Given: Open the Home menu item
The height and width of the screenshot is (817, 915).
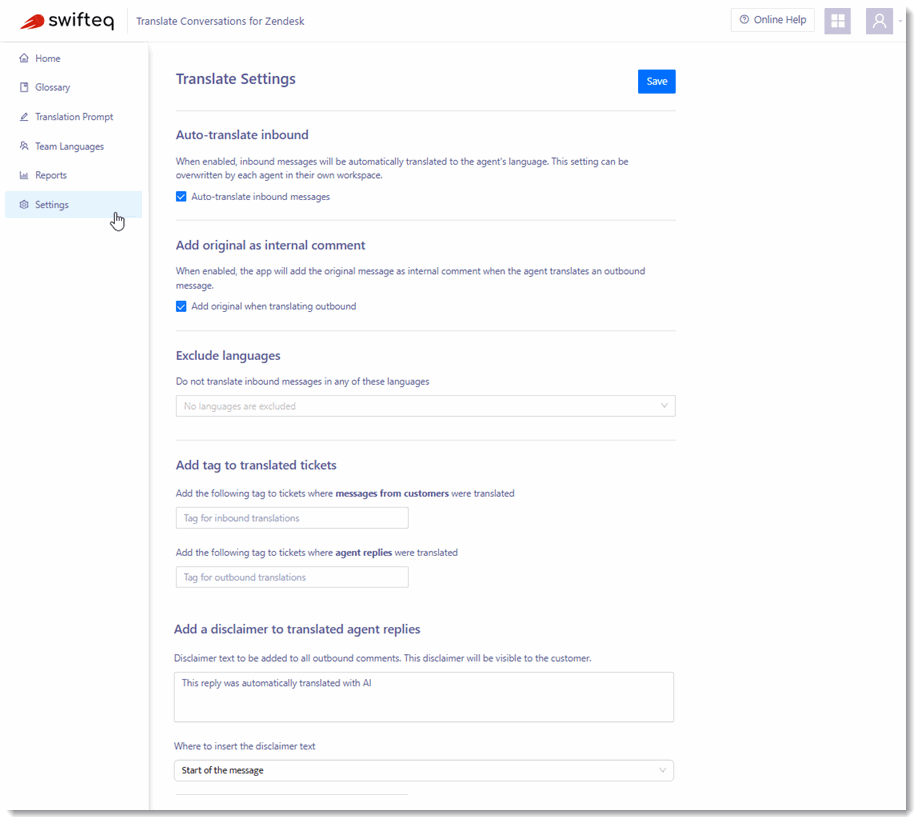Looking at the screenshot, I should tap(74, 58).
